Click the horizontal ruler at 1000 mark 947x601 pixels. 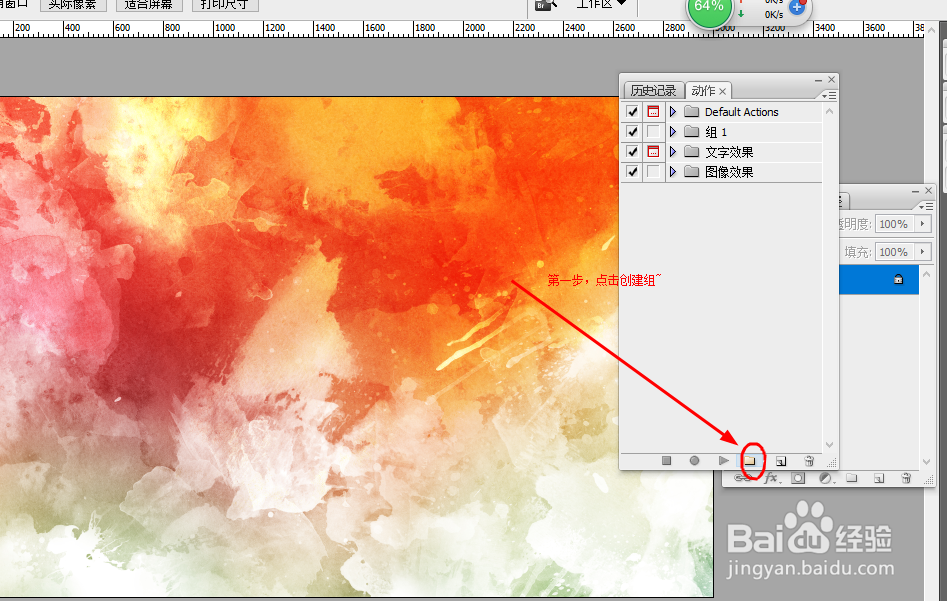(225, 28)
